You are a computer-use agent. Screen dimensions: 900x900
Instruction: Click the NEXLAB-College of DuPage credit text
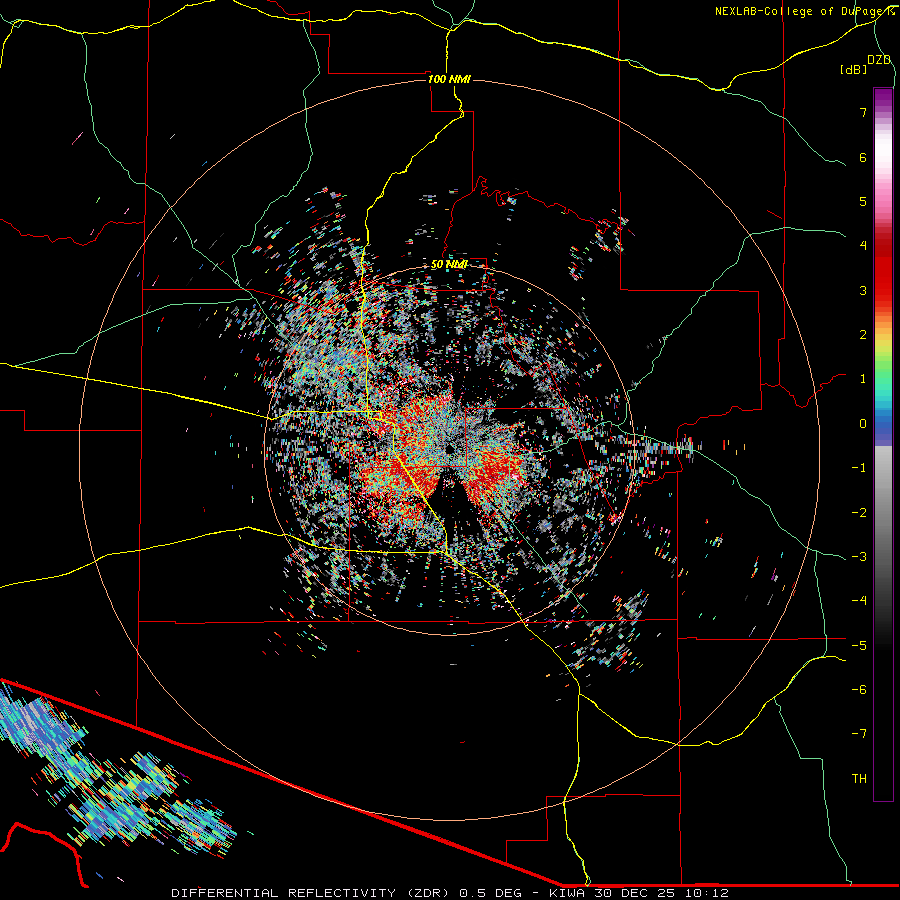click(x=804, y=11)
